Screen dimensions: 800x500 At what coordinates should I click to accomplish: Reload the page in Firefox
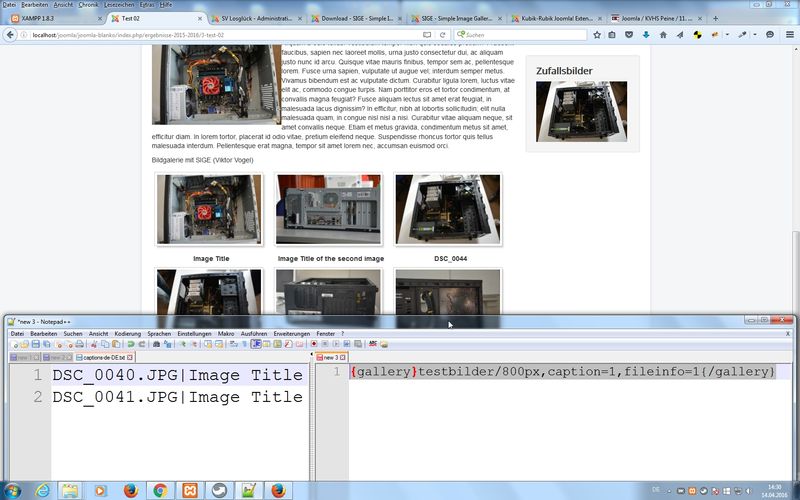(x=443, y=34)
